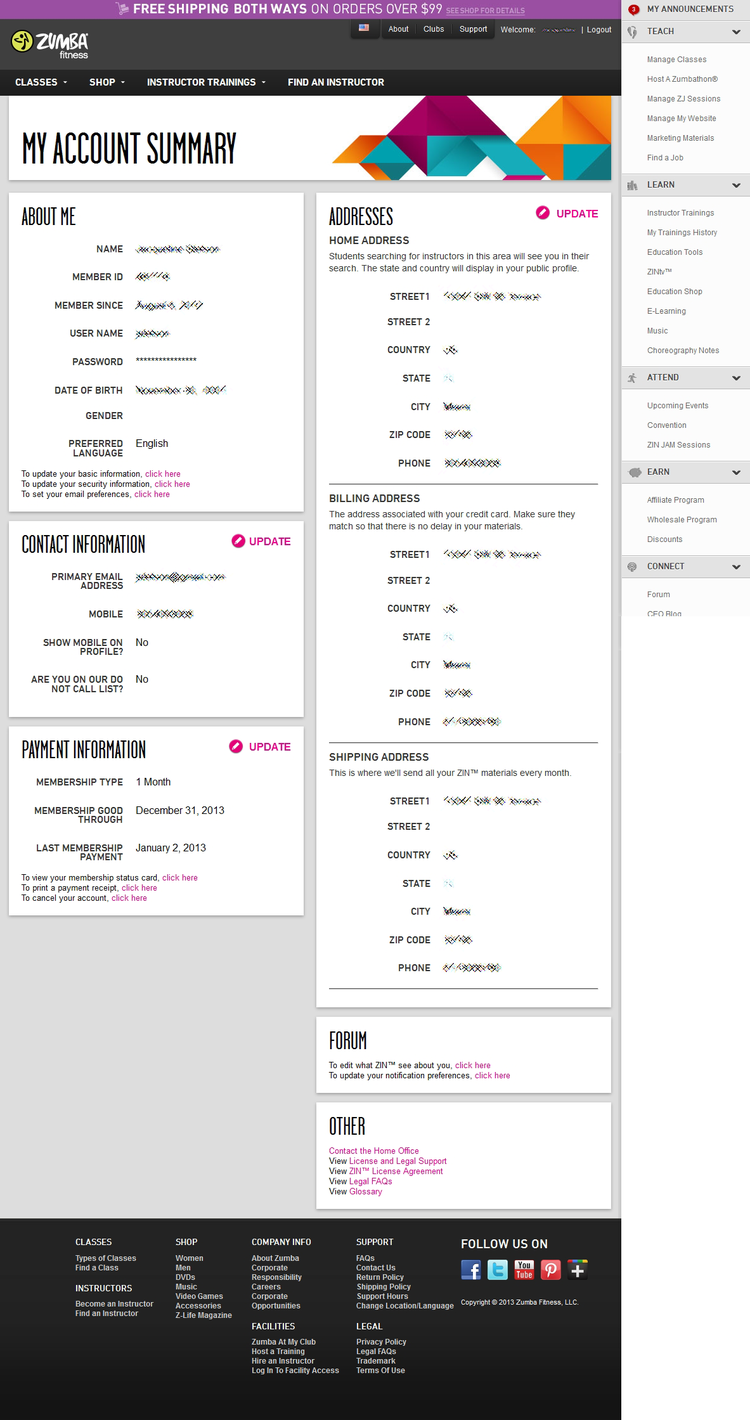This screenshot has height=1420, width=750.
Task: Open My Trainings History sidebar link
Action: [682, 233]
